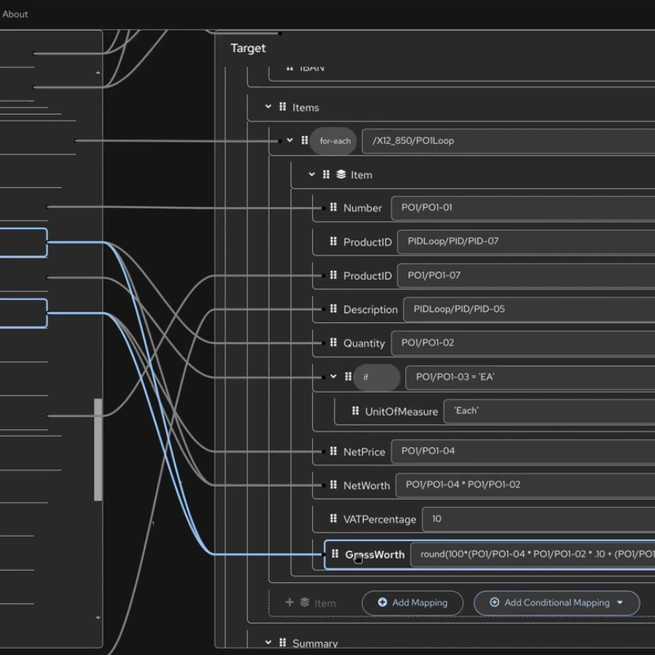The width and height of the screenshot is (655, 655).
Task: Click the grip handle beside the Item row
Action: pos(326,174)
